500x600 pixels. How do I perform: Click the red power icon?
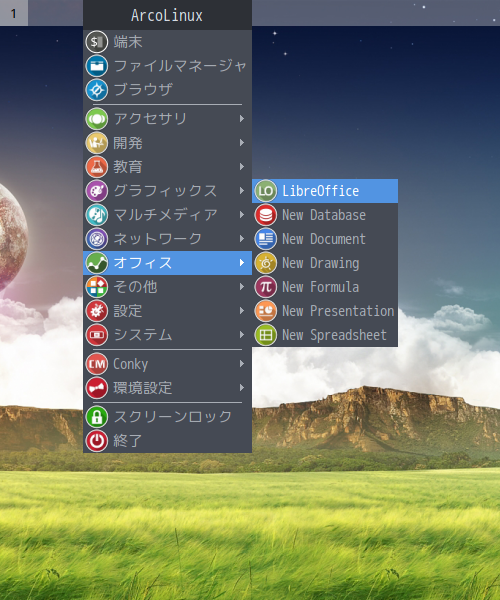pyautogui.click(x=96, y=441)
